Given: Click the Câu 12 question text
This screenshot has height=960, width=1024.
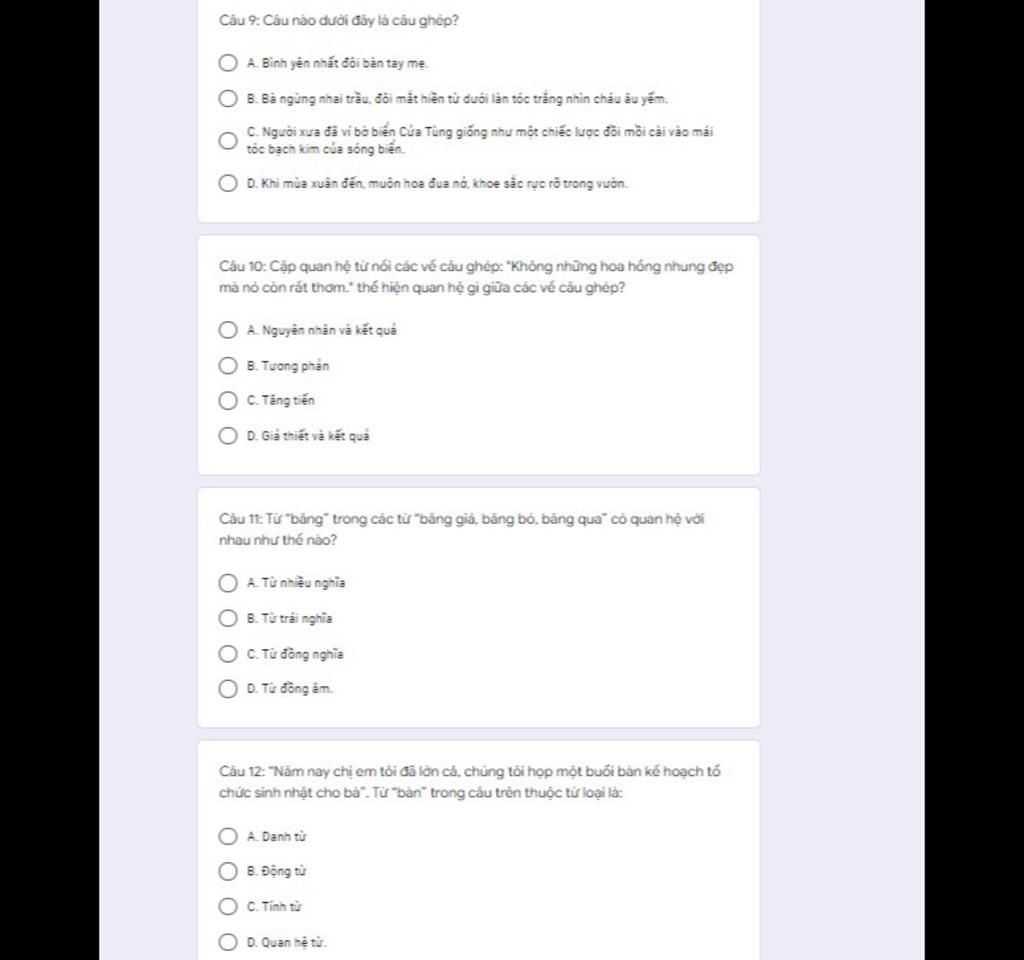Looking at the screenshot, I should pyautogui.click(x=470, y=782).
